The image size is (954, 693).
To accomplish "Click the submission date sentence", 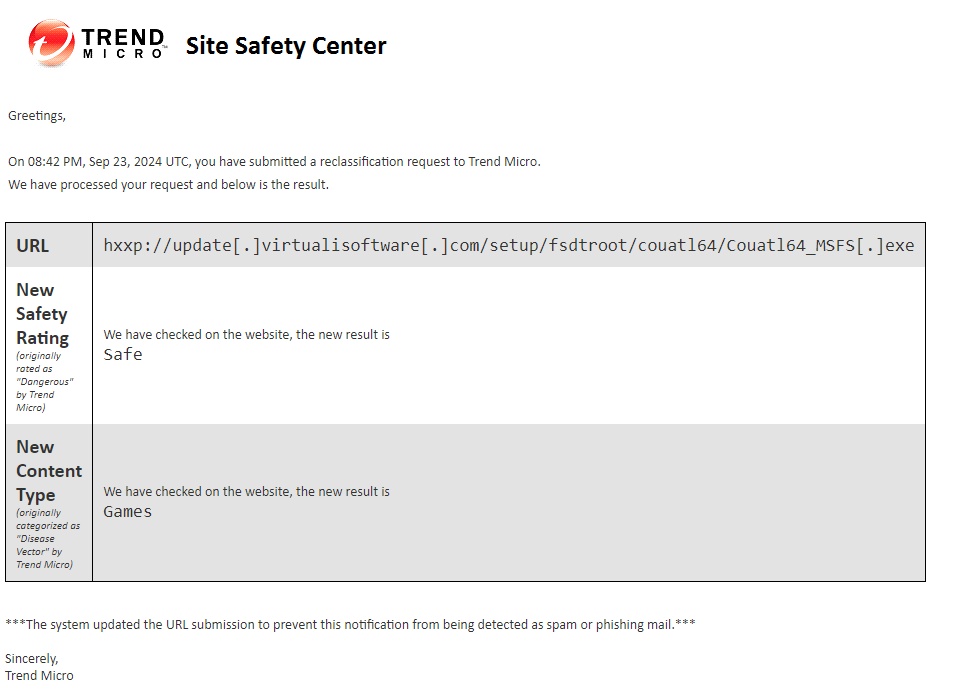I will pyautogui.click(x=274, y=162).
